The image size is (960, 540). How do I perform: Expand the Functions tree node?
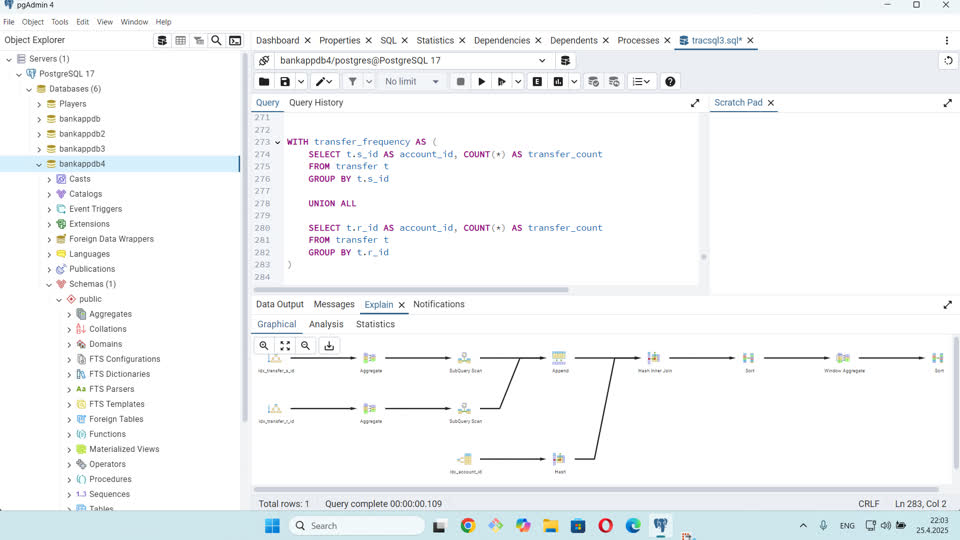pyautogui.click(x=69, y=434)
